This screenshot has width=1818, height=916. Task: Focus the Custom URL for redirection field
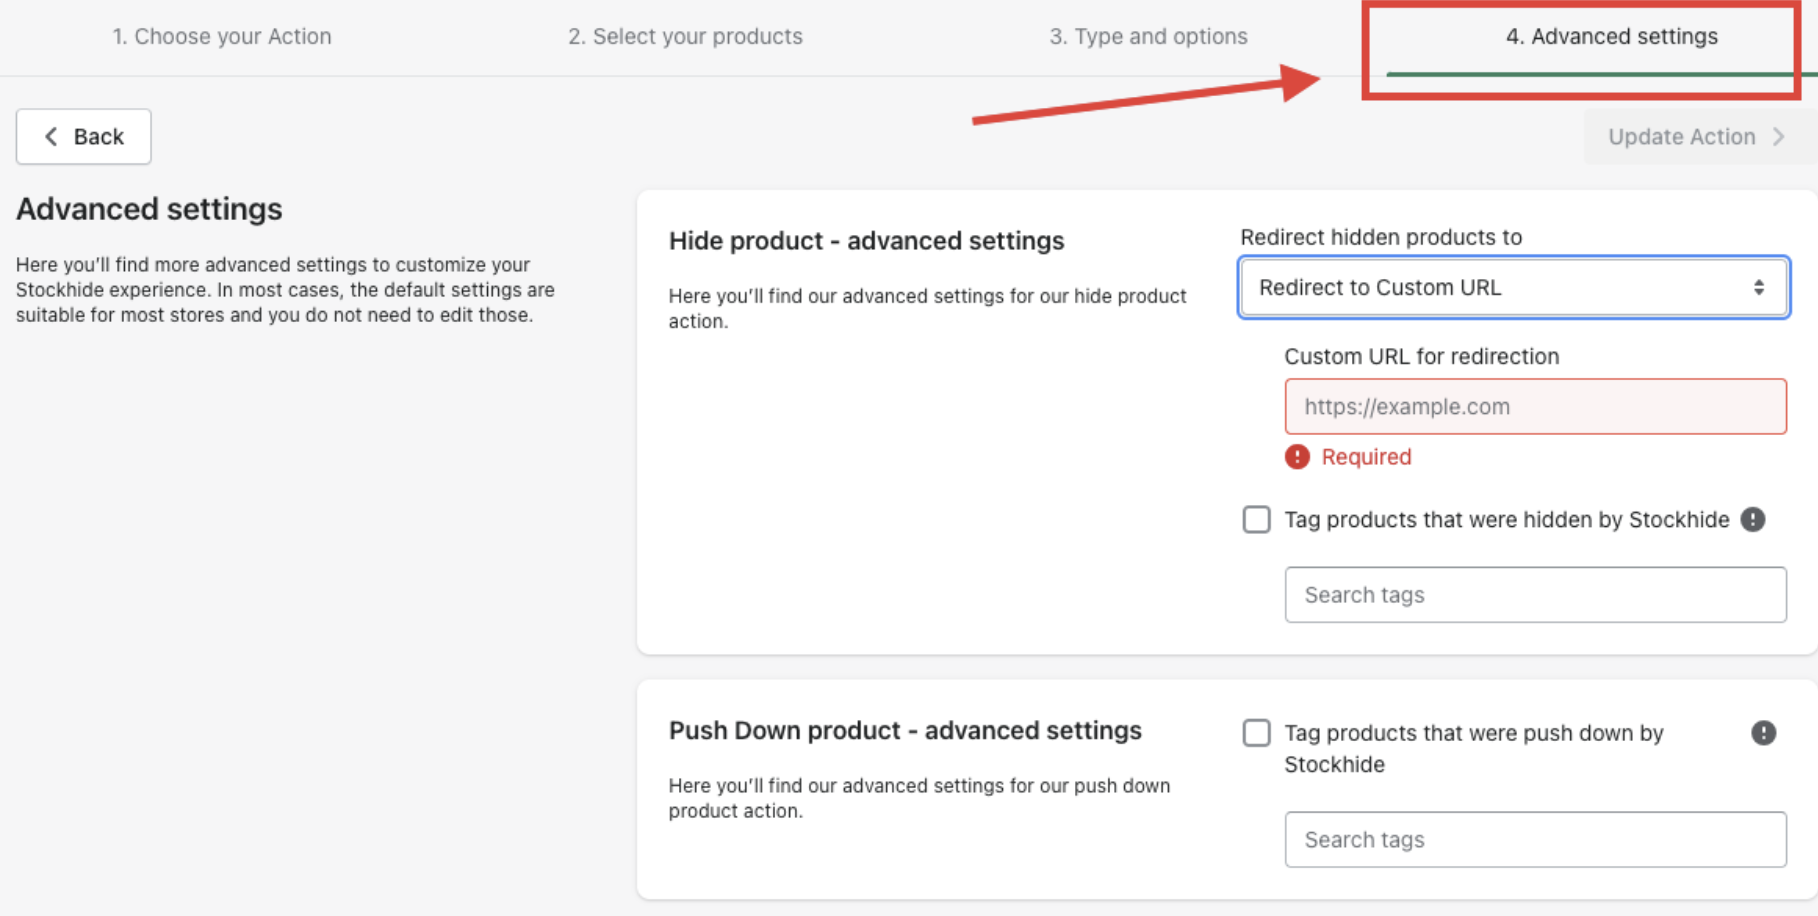tap(1535, 407)
